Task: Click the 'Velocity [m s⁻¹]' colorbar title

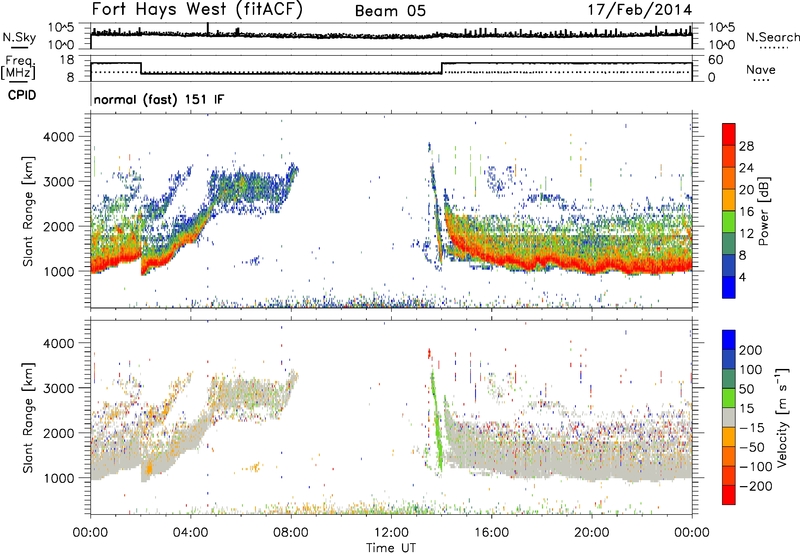Action: 782,417
